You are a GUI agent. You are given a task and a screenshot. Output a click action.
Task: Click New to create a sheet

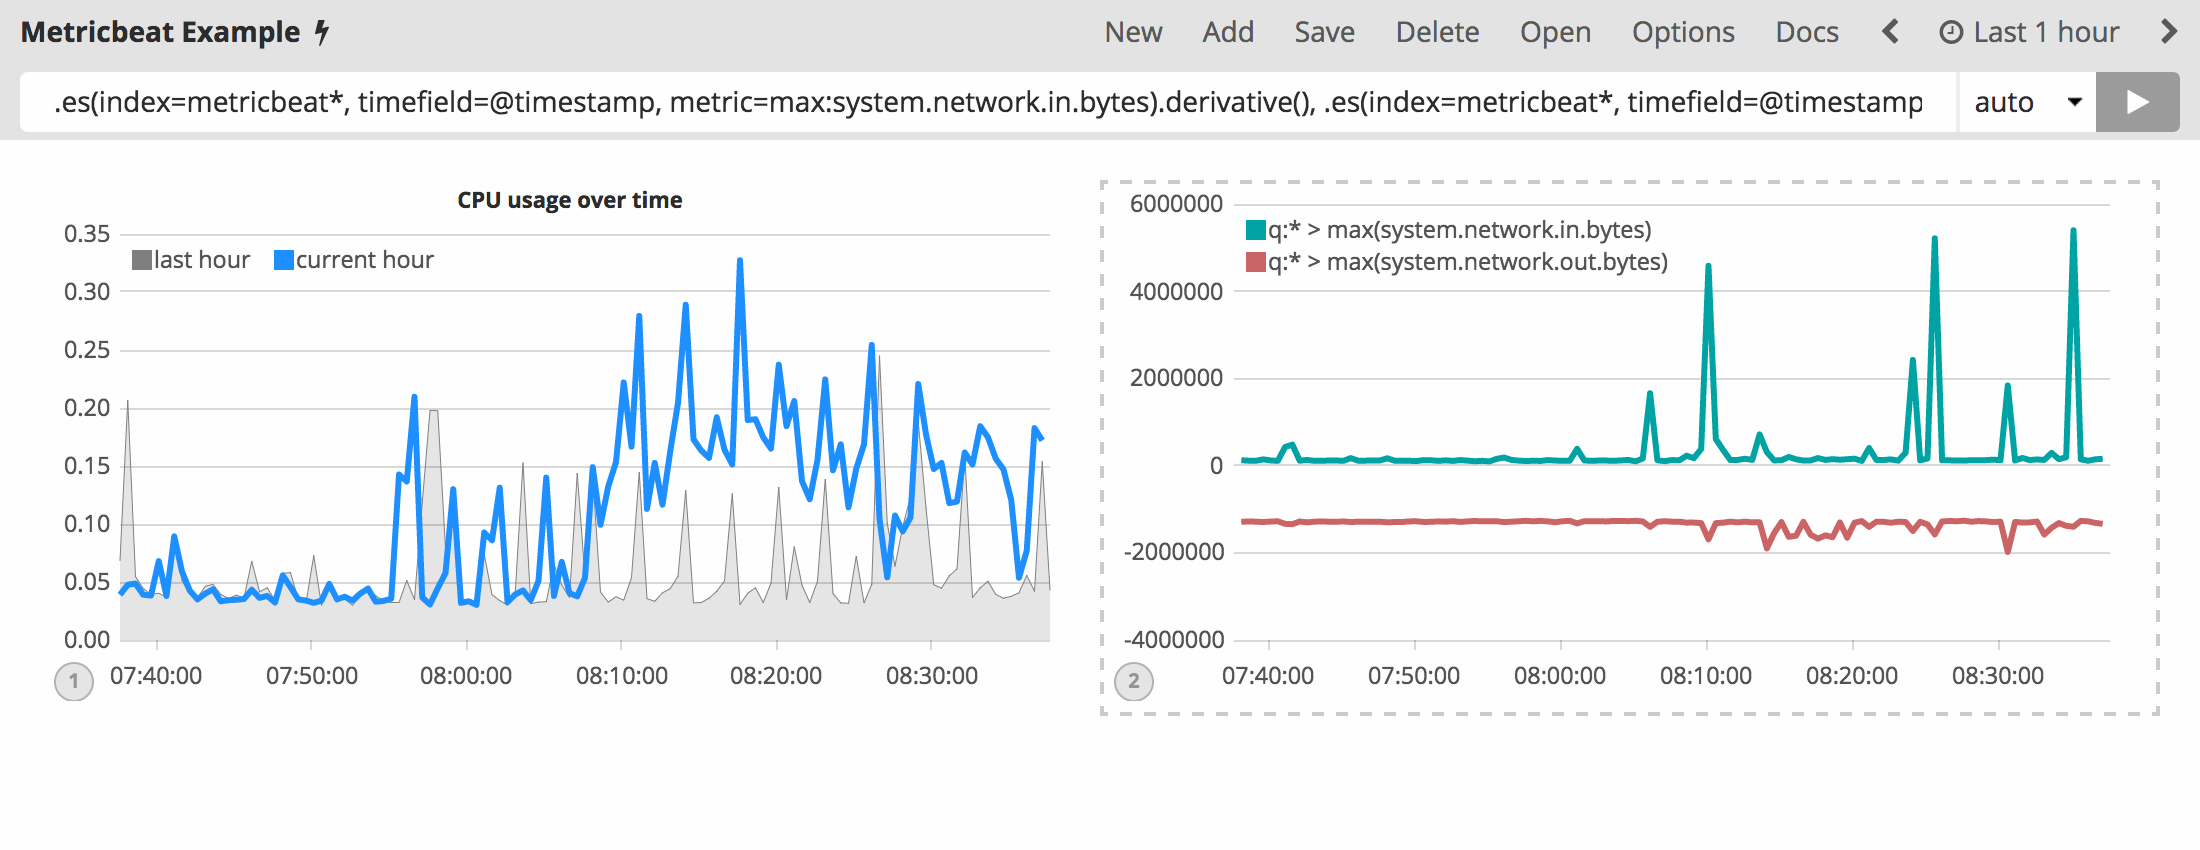(x=1133, y=32)
